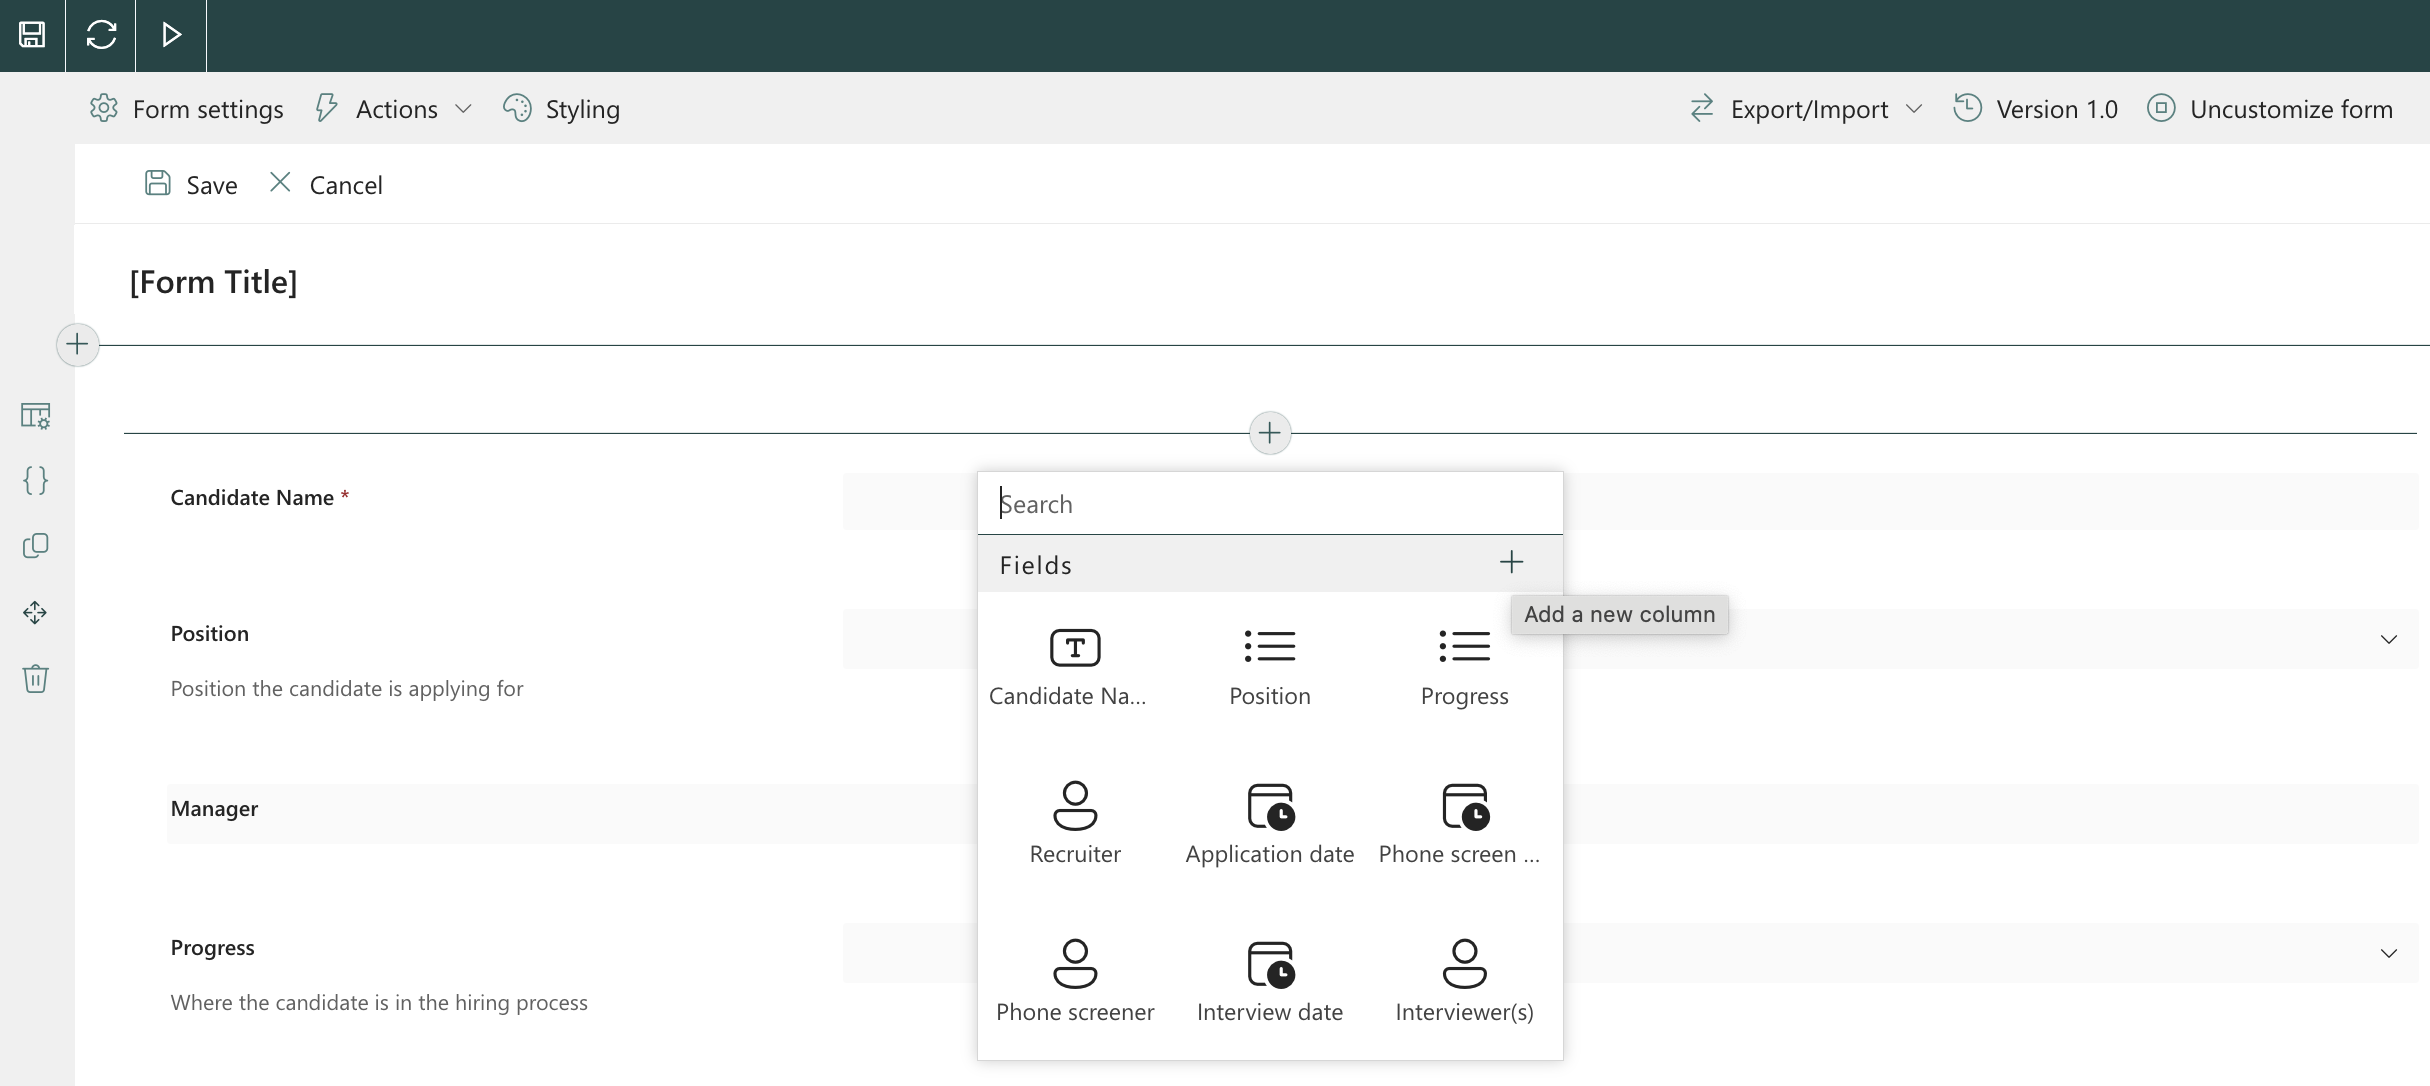The height and width of the screenshot is (1086, 2430).
Task: Click the plus to add a new column
Action: [1511, 563]
